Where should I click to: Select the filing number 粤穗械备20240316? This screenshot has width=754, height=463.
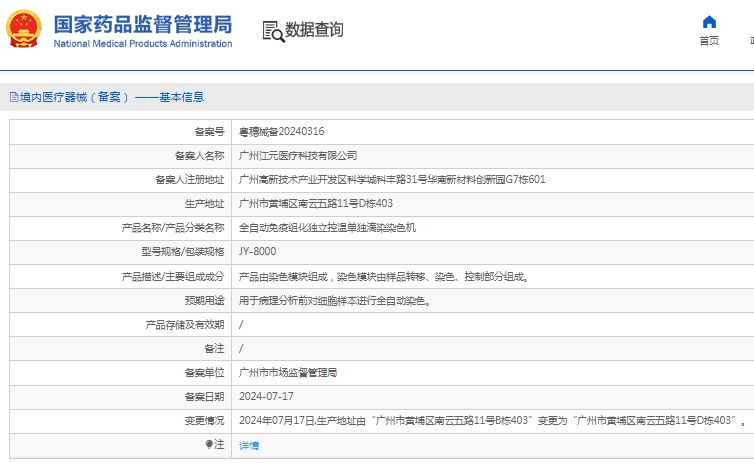[281, 131]
